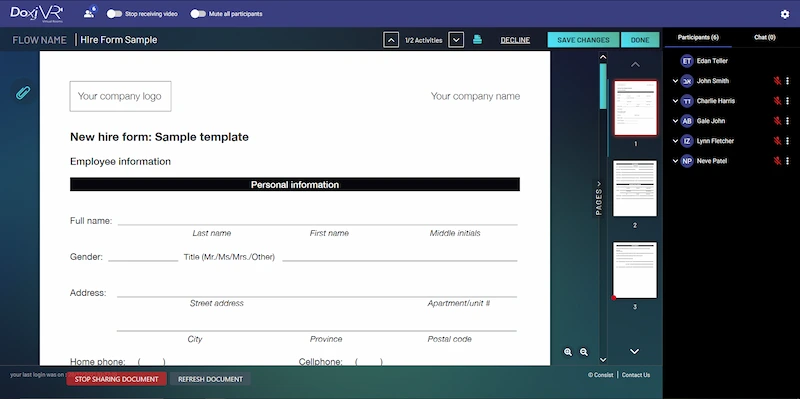Click the DONE button
Screen dimensions: 800x399
pos(640,40)
